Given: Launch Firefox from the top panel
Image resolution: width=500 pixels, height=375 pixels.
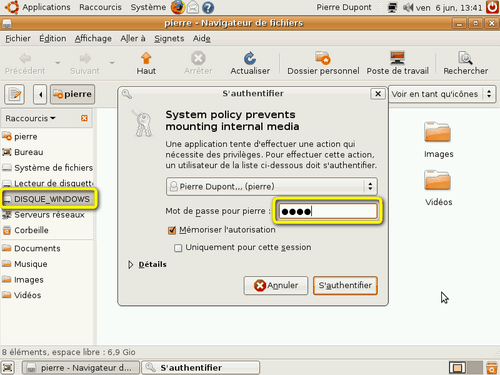Looking at the screenshot, I should [178, 7].
